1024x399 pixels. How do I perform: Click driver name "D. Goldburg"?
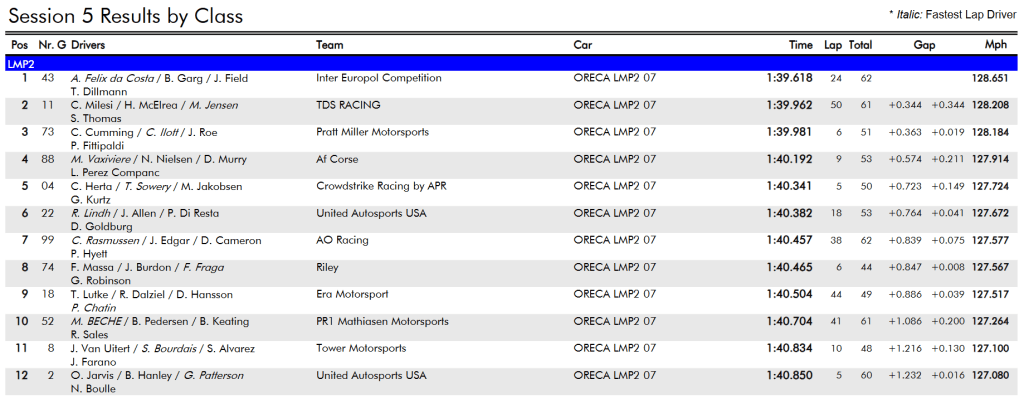pyautogui.click(x=101, y=227)
